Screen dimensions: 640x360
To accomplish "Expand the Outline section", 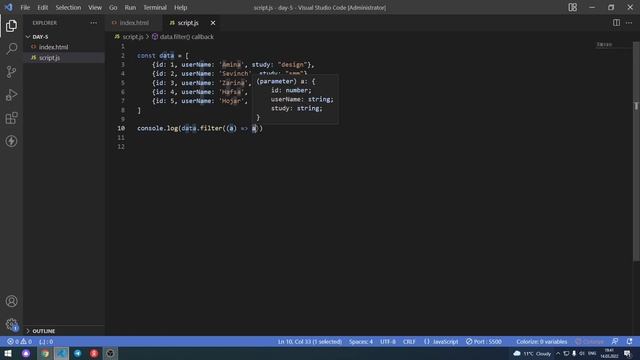I will click(x=64, y=331).
